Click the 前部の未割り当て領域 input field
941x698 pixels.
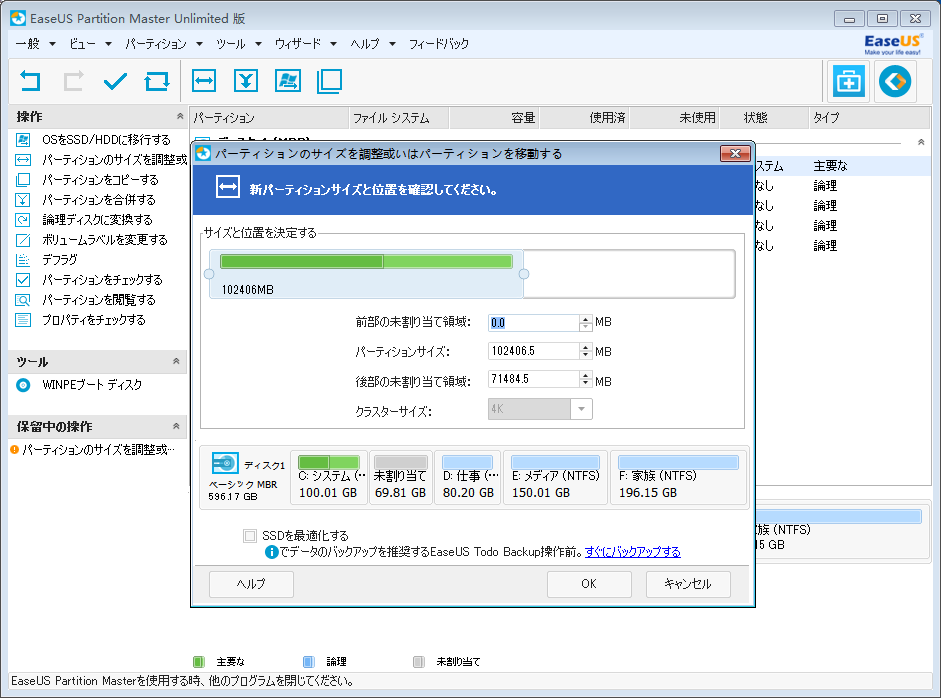tap(534, 323)
